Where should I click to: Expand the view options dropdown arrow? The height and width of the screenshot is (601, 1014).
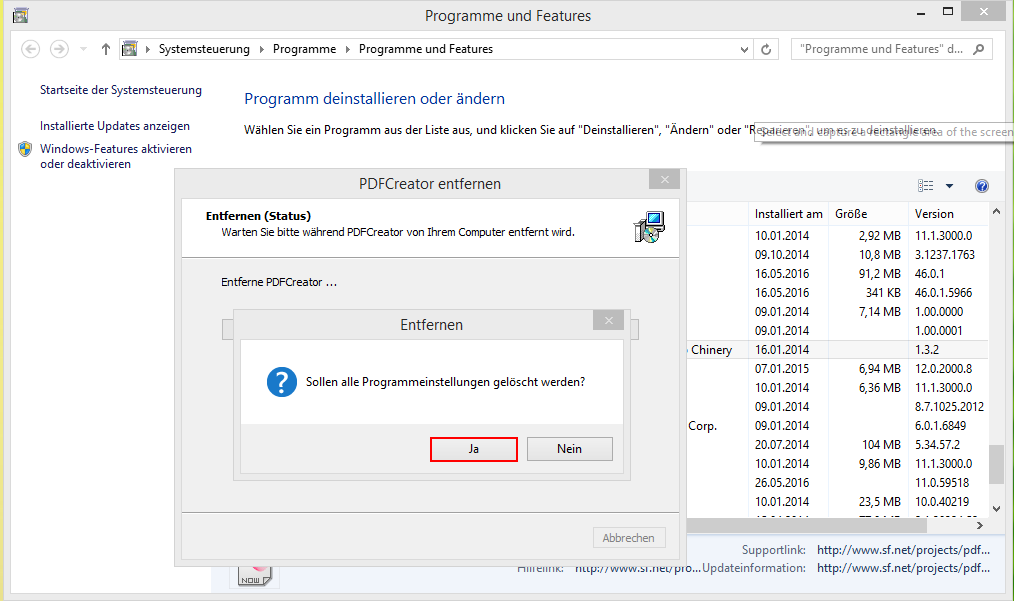coord(949,186)
